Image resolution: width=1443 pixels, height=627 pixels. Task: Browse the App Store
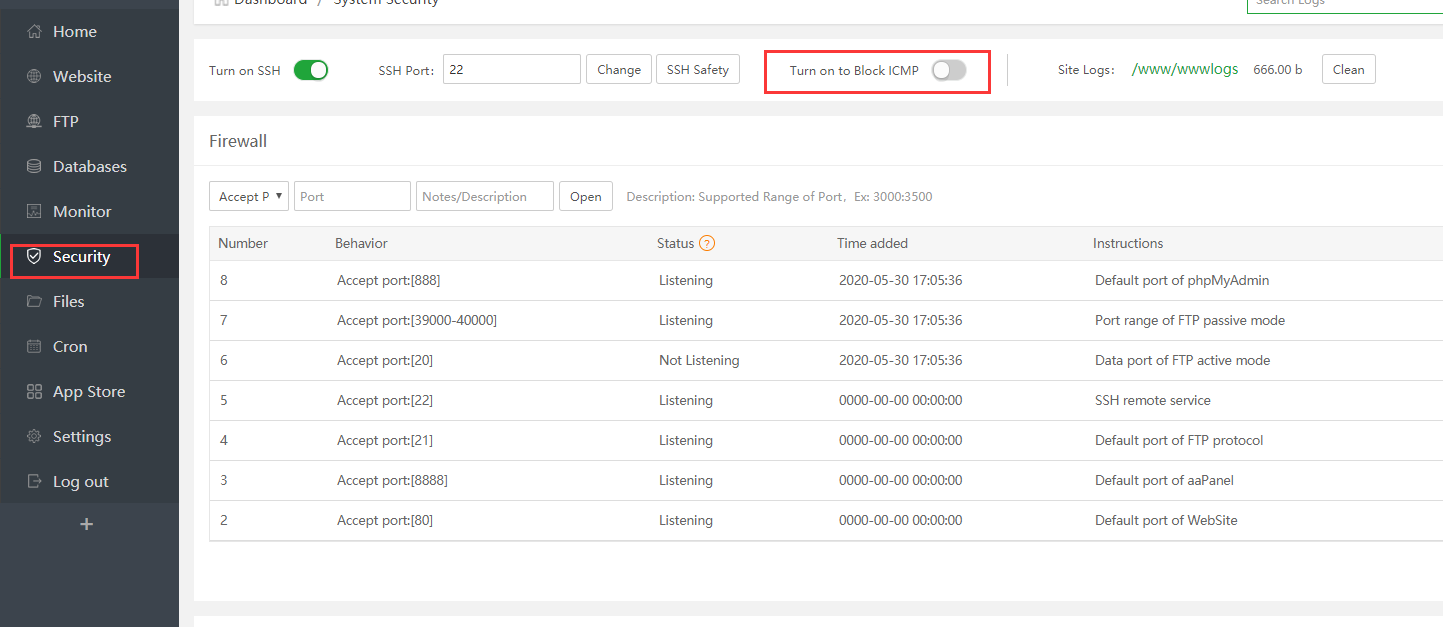pyautogui.click(x=89, y=391)
